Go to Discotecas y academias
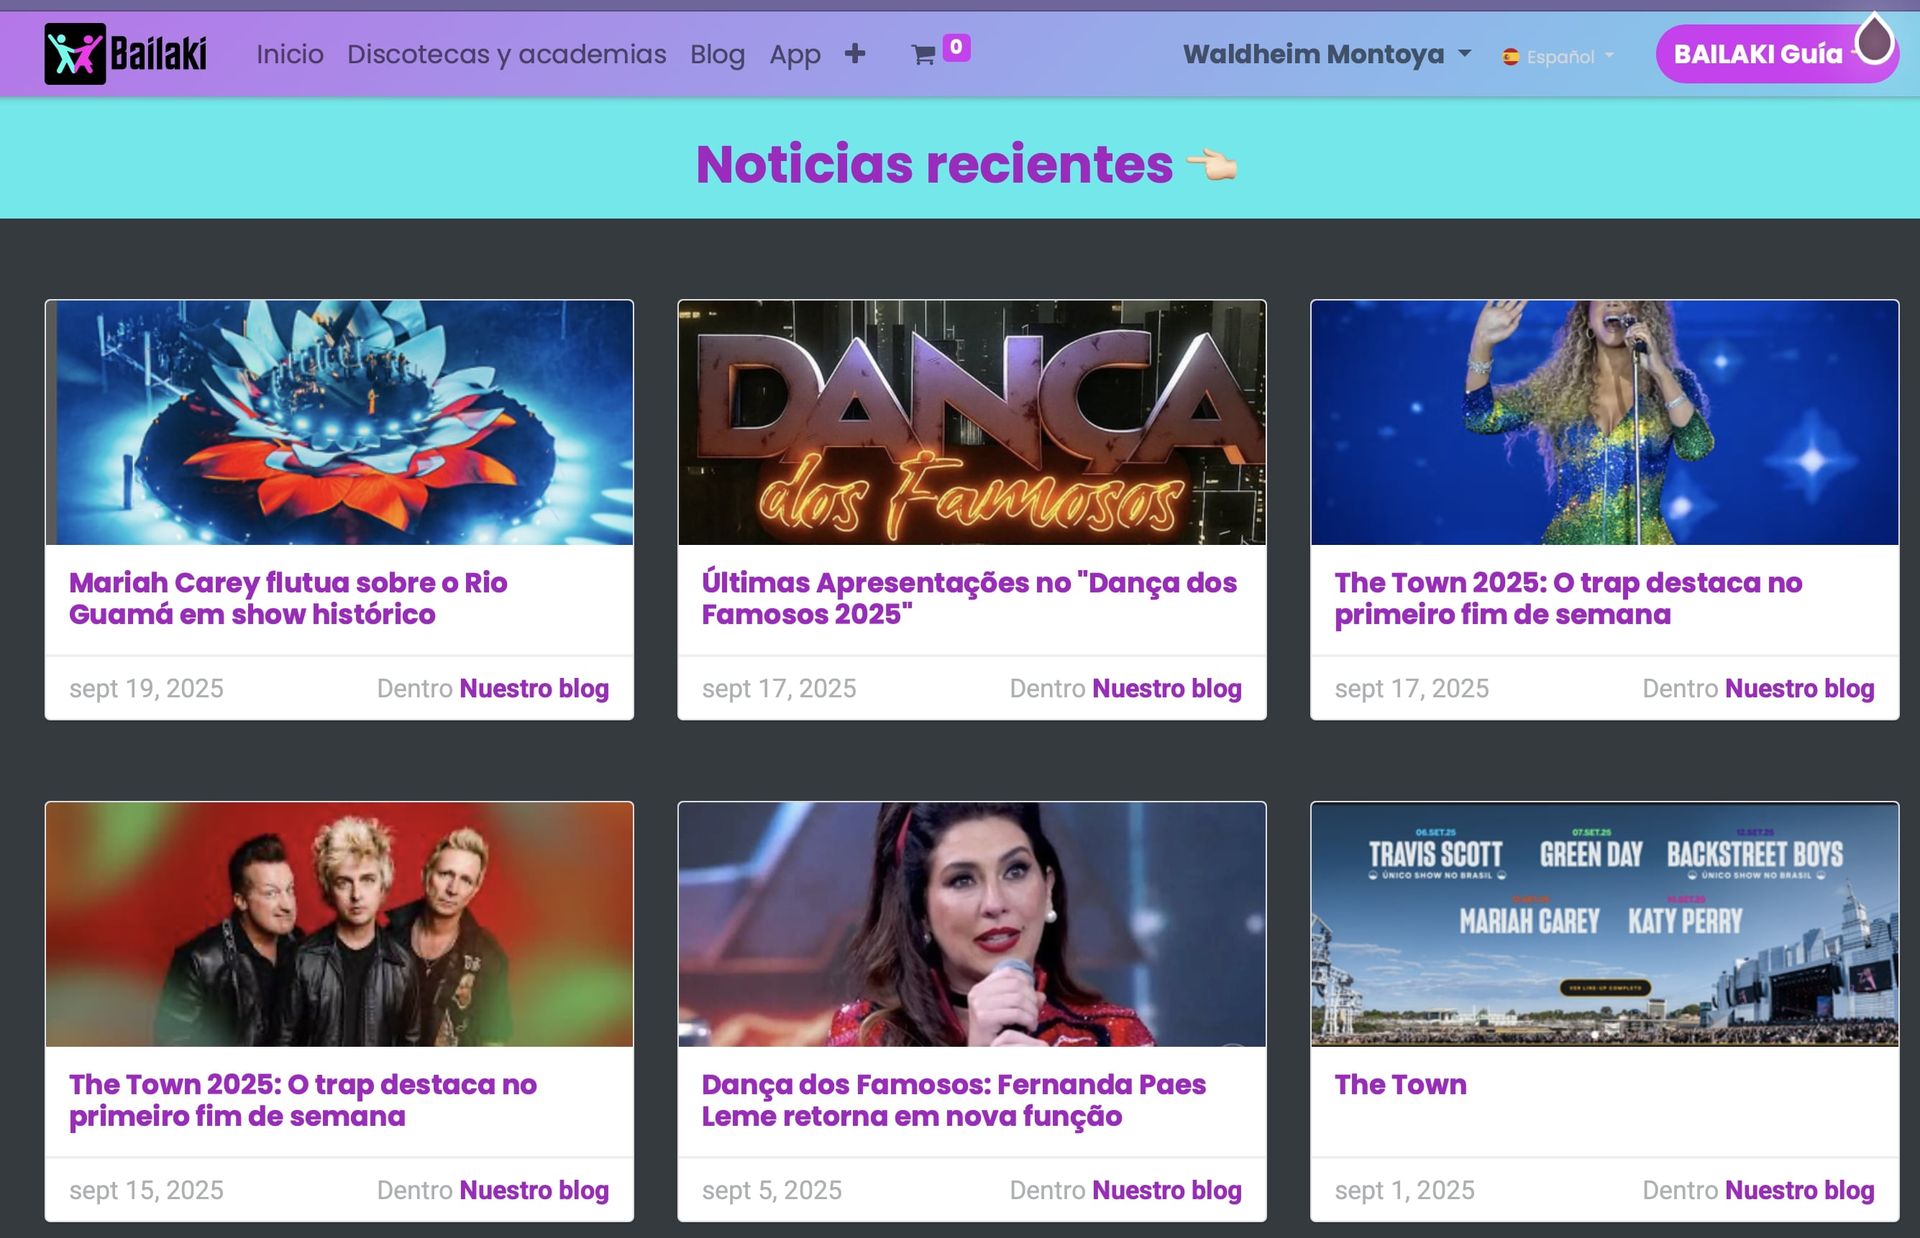 point(506,54)
